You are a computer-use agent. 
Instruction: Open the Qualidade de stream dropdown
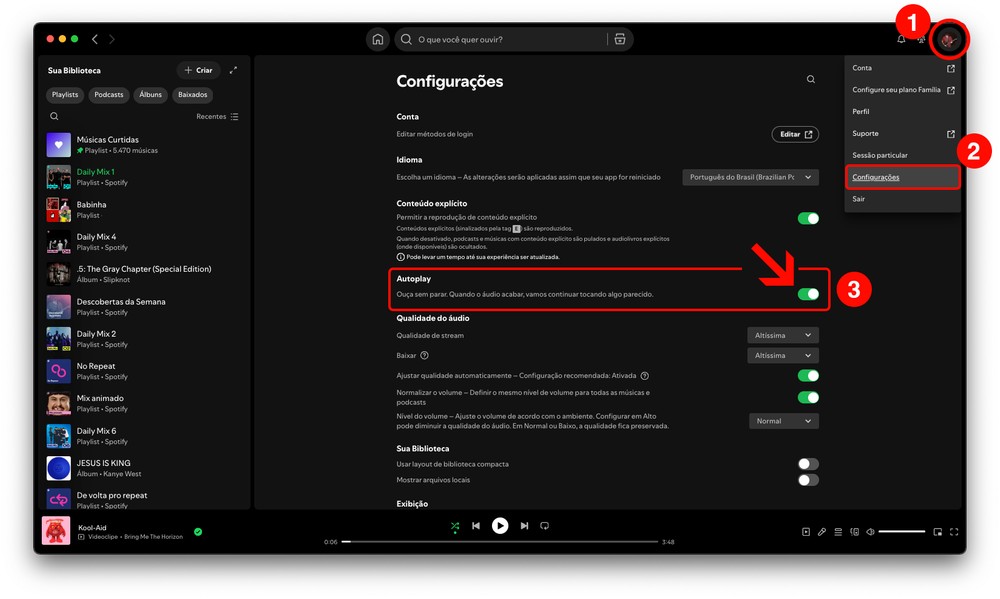(783, 335)
